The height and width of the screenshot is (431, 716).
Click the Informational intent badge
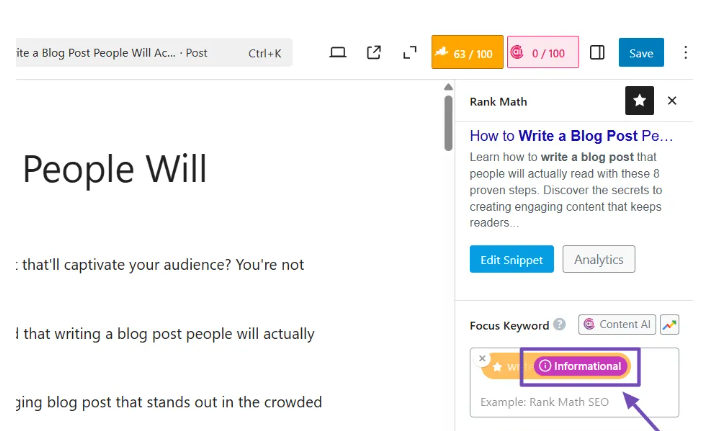[x=581, y=367]
